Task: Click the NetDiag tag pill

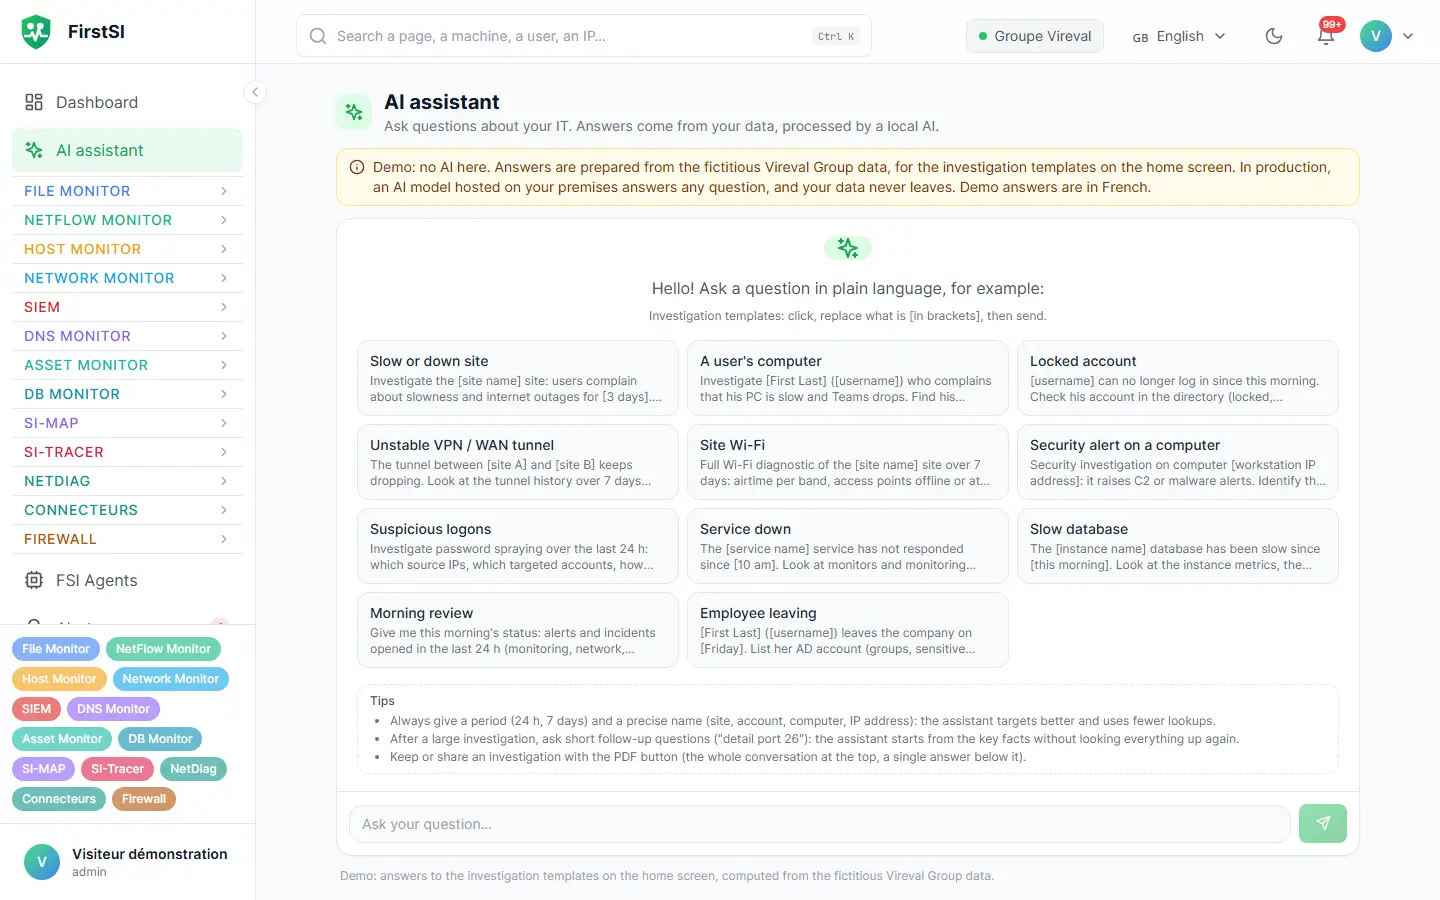Action: pos(193,769)
